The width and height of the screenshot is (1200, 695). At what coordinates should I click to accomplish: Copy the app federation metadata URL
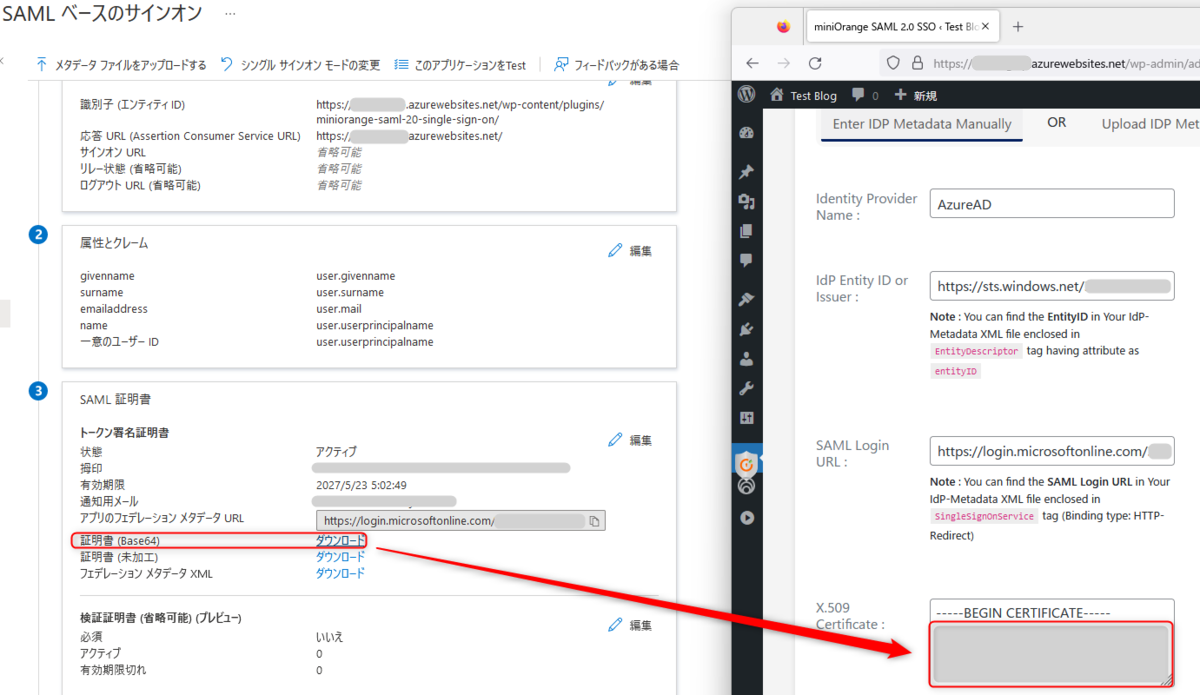click(x=594, y=521)
